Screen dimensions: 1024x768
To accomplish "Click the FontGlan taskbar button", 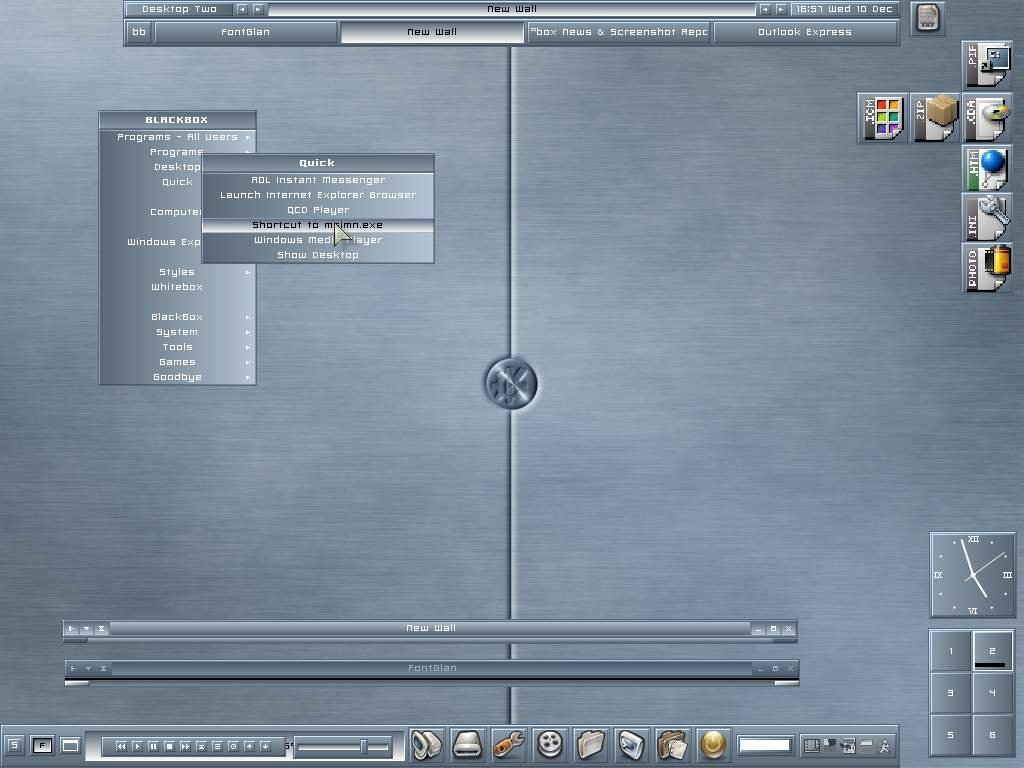I will 245,32.
